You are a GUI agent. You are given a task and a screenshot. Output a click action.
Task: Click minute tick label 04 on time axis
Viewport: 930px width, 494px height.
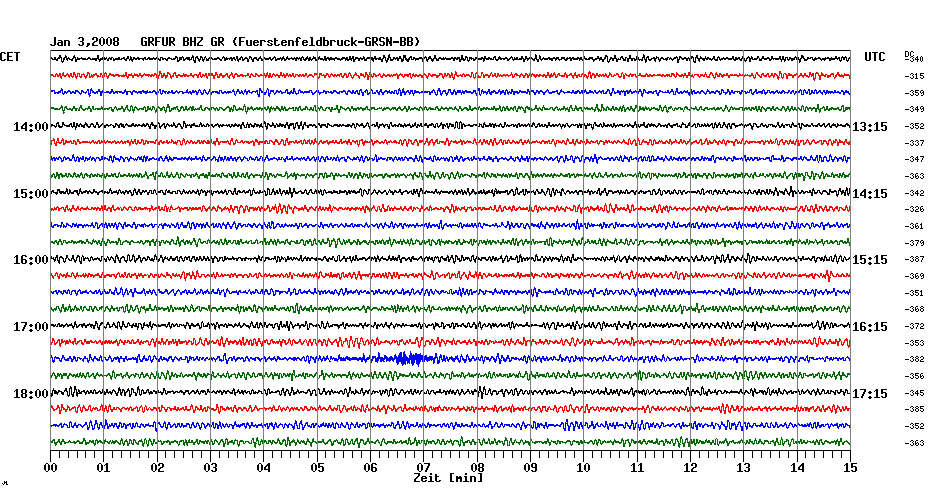coord(264,467)
